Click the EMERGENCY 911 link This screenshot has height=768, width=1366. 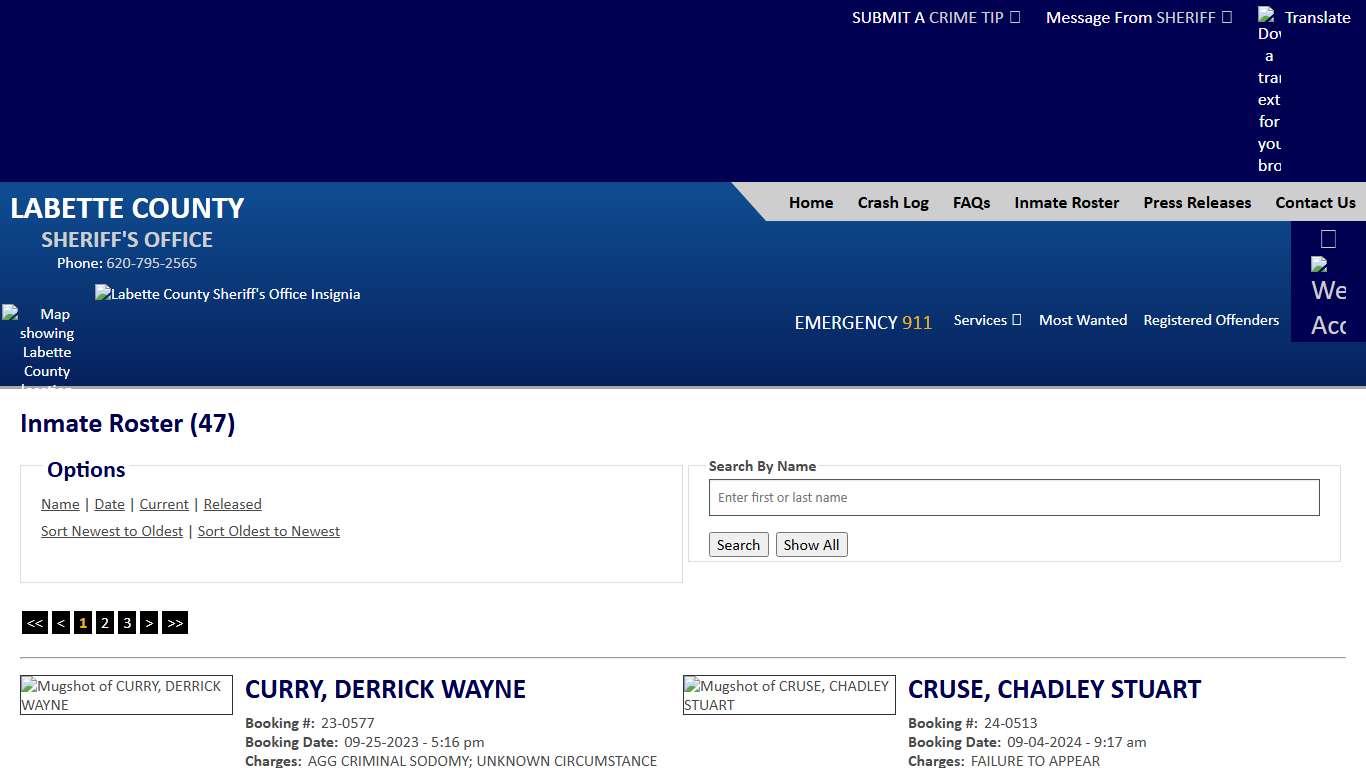[862, 322]
